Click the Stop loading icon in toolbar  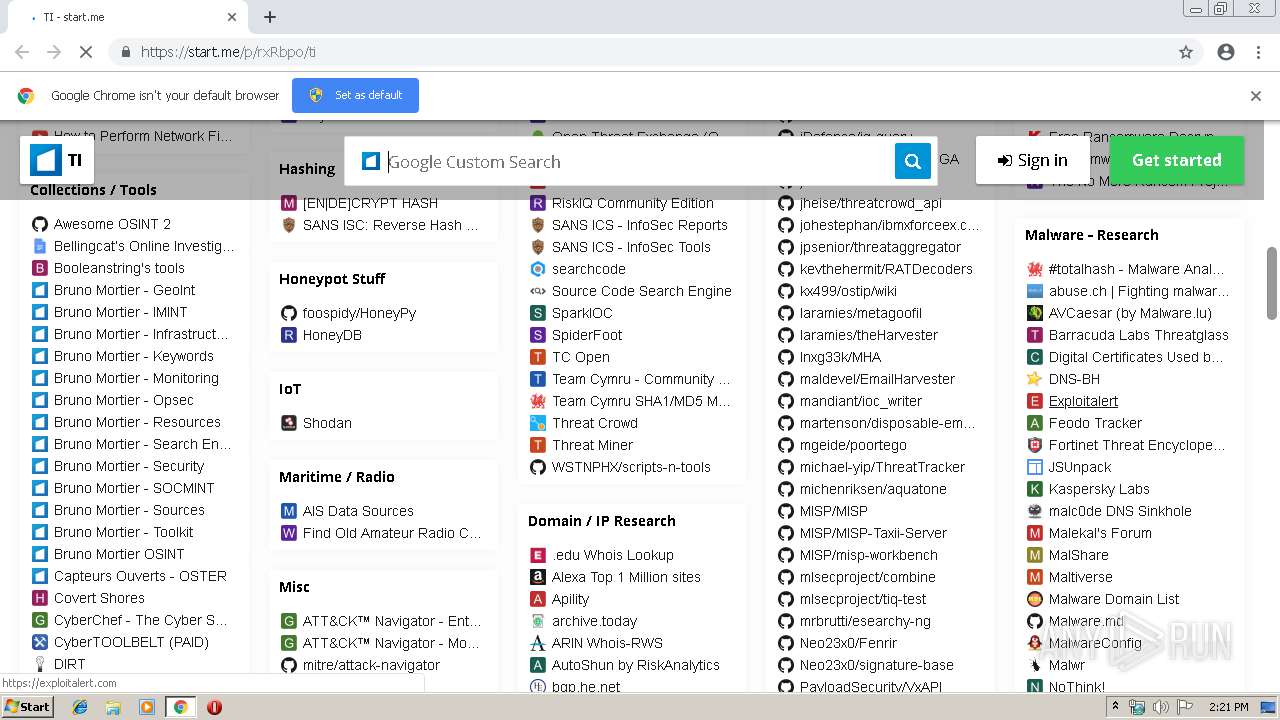click(x=85, y=52)
